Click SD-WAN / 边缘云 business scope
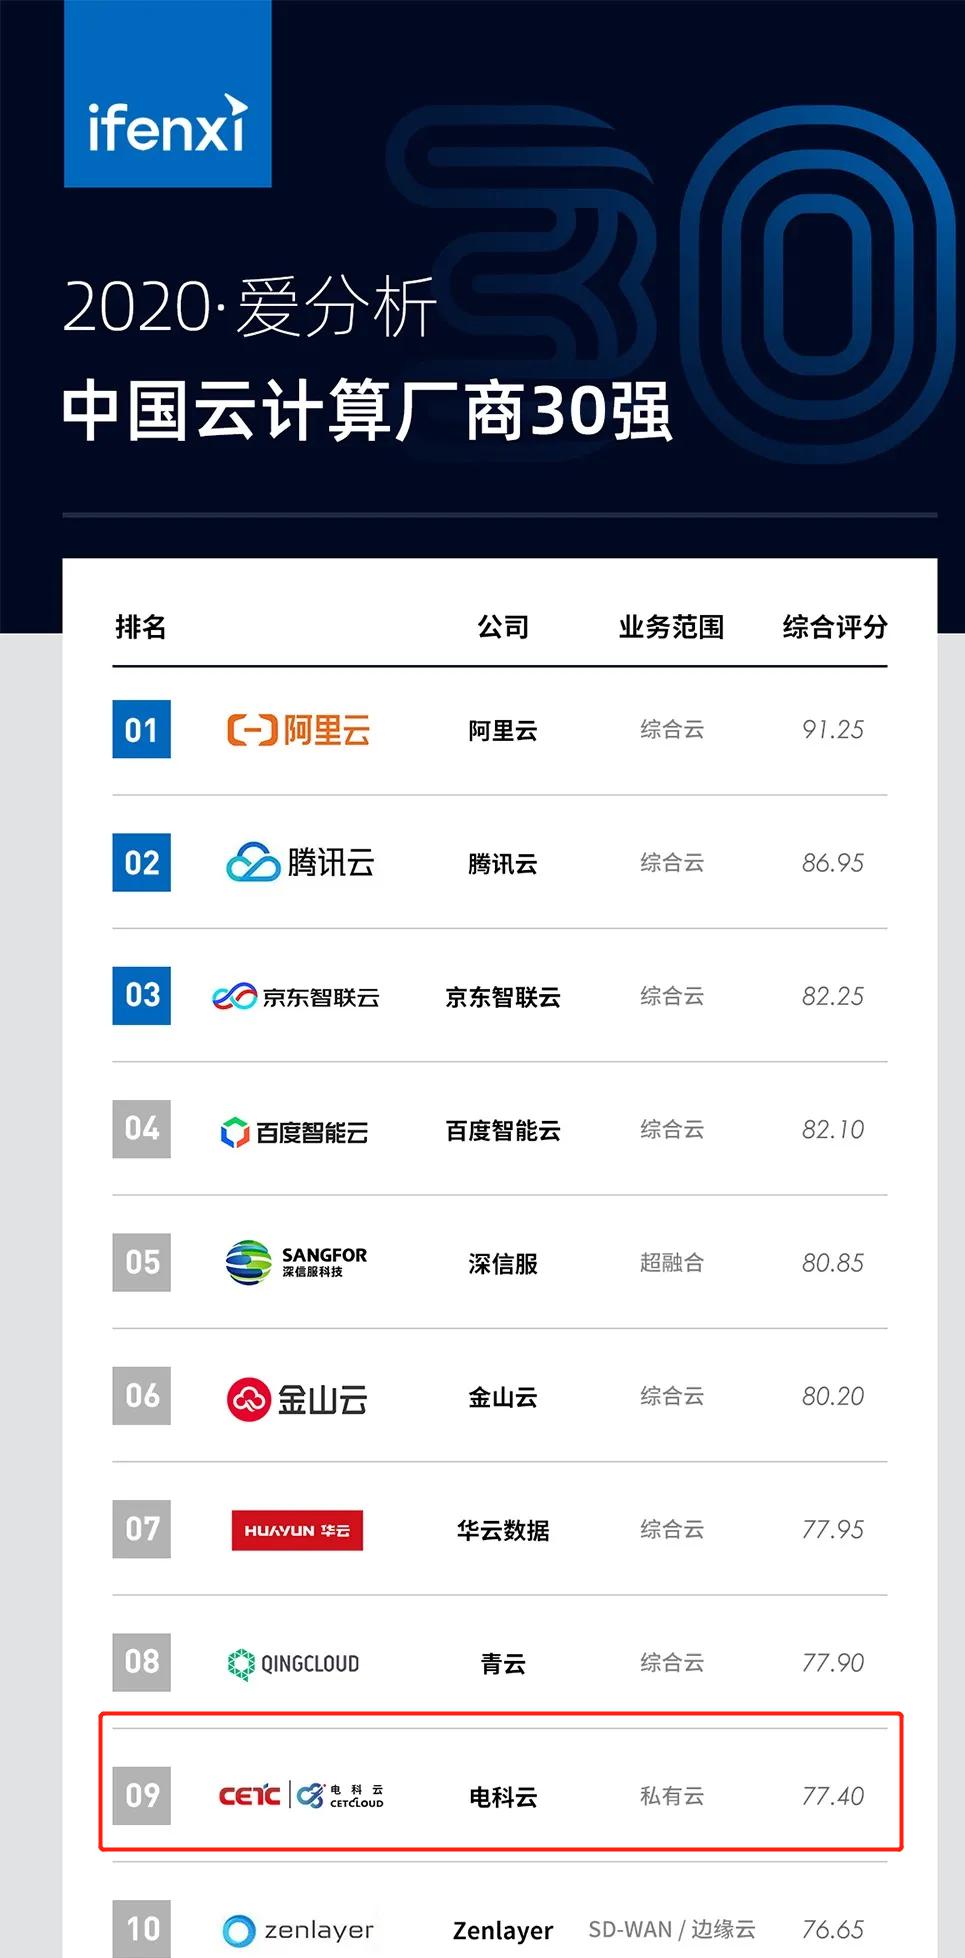Image resolution: width=965 pixels, height=1958 pixels. pos(672,1930)
